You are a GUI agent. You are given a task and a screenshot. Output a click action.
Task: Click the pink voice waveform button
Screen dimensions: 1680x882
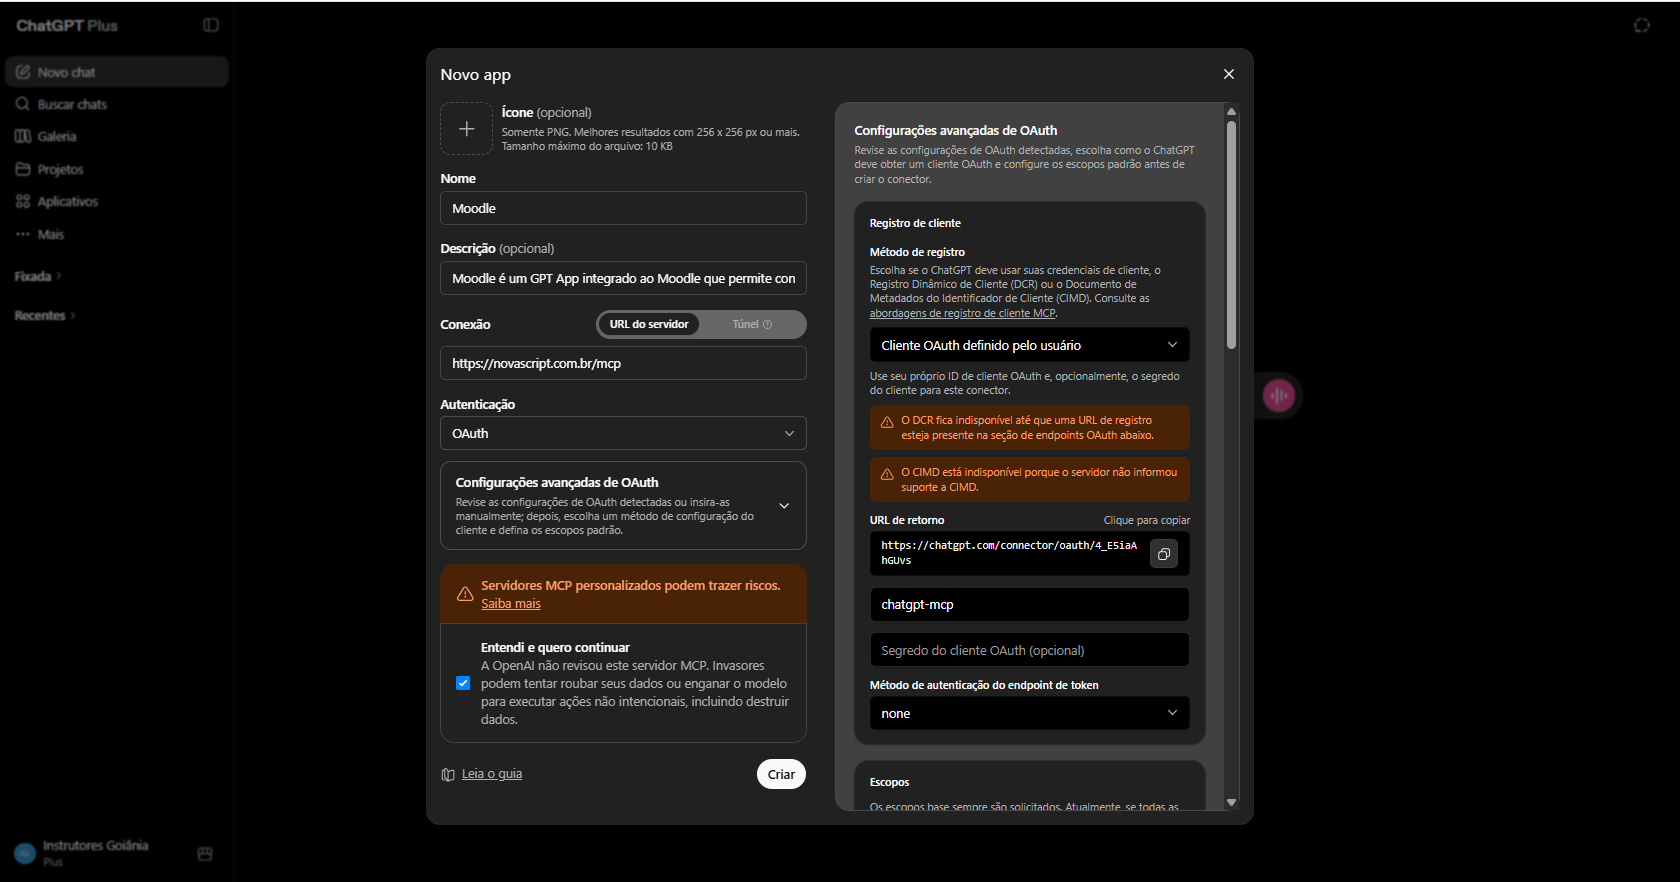(x=1279, y=396)
